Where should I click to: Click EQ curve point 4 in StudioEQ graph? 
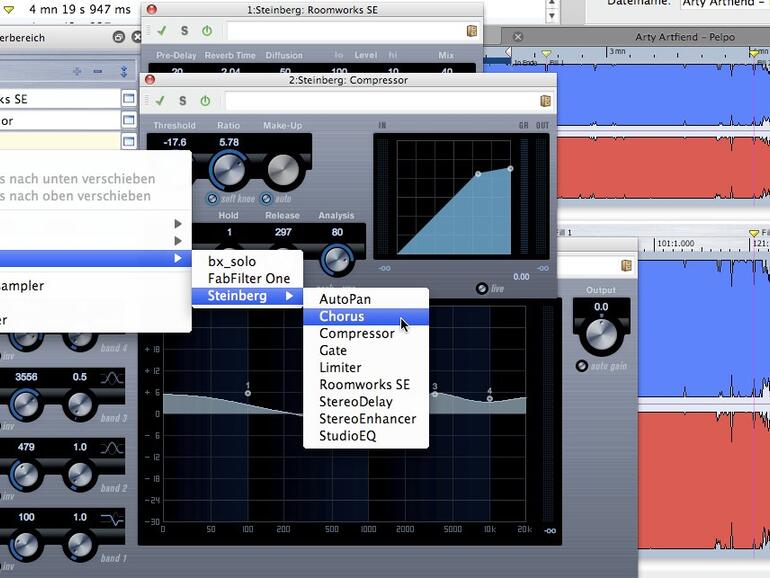point(490,398)
